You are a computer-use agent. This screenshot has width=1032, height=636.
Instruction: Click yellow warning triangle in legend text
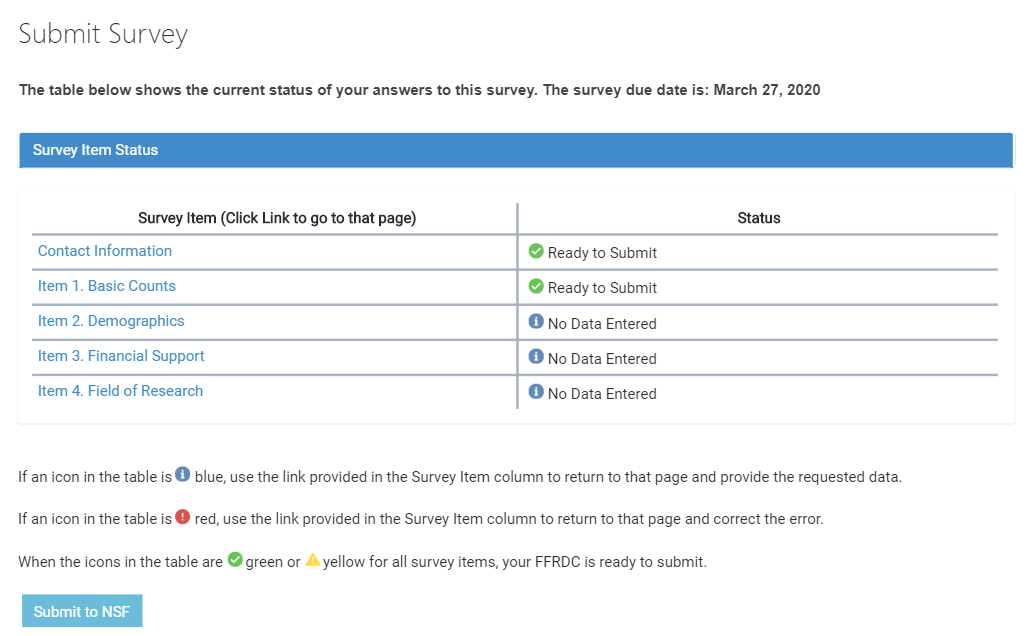tap(312, 560)
